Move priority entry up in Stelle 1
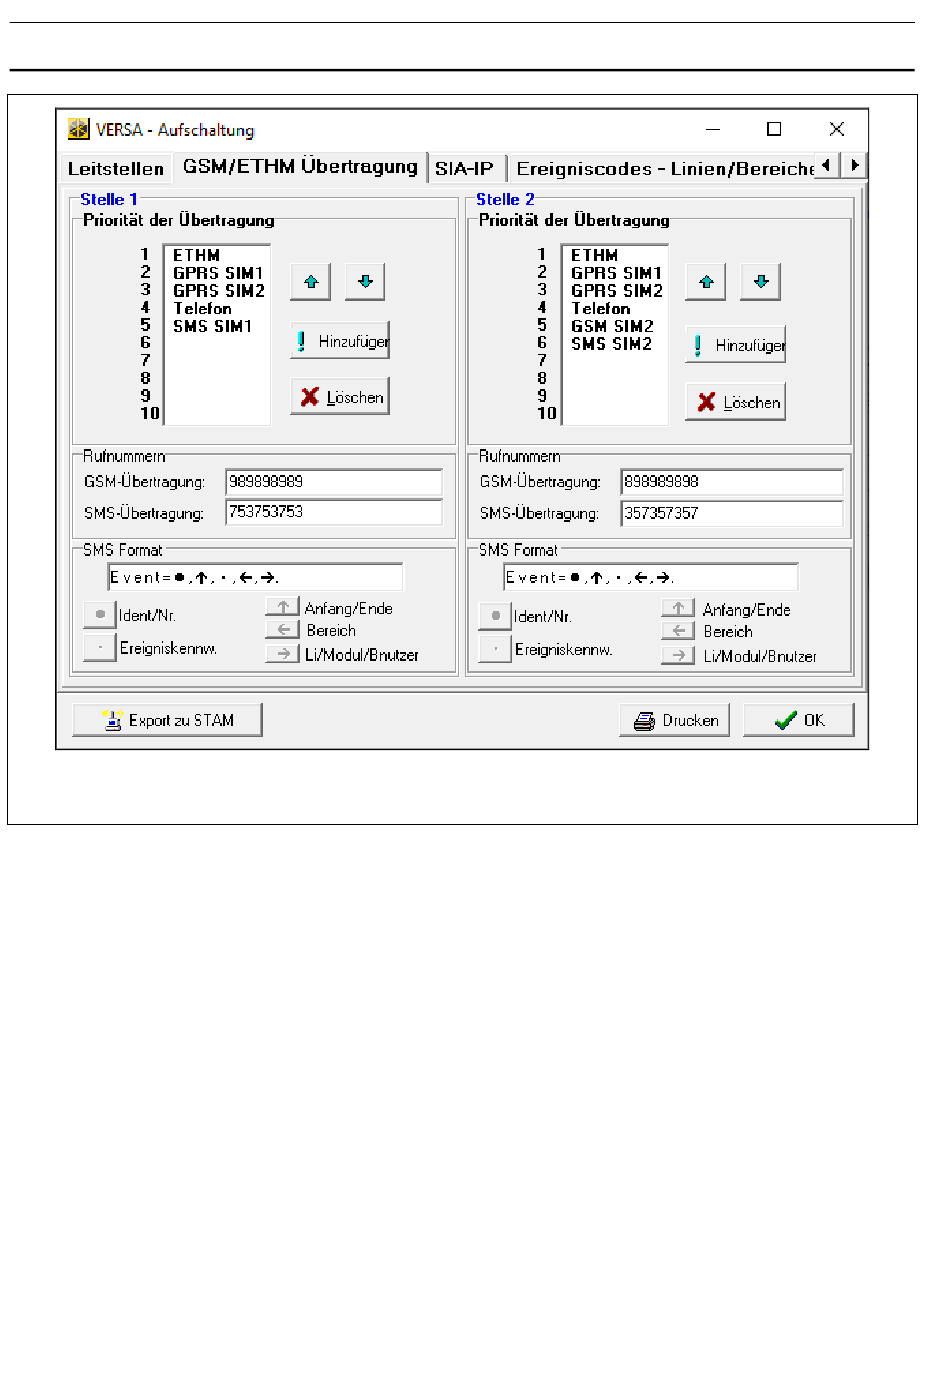 [x=310, y=282]
